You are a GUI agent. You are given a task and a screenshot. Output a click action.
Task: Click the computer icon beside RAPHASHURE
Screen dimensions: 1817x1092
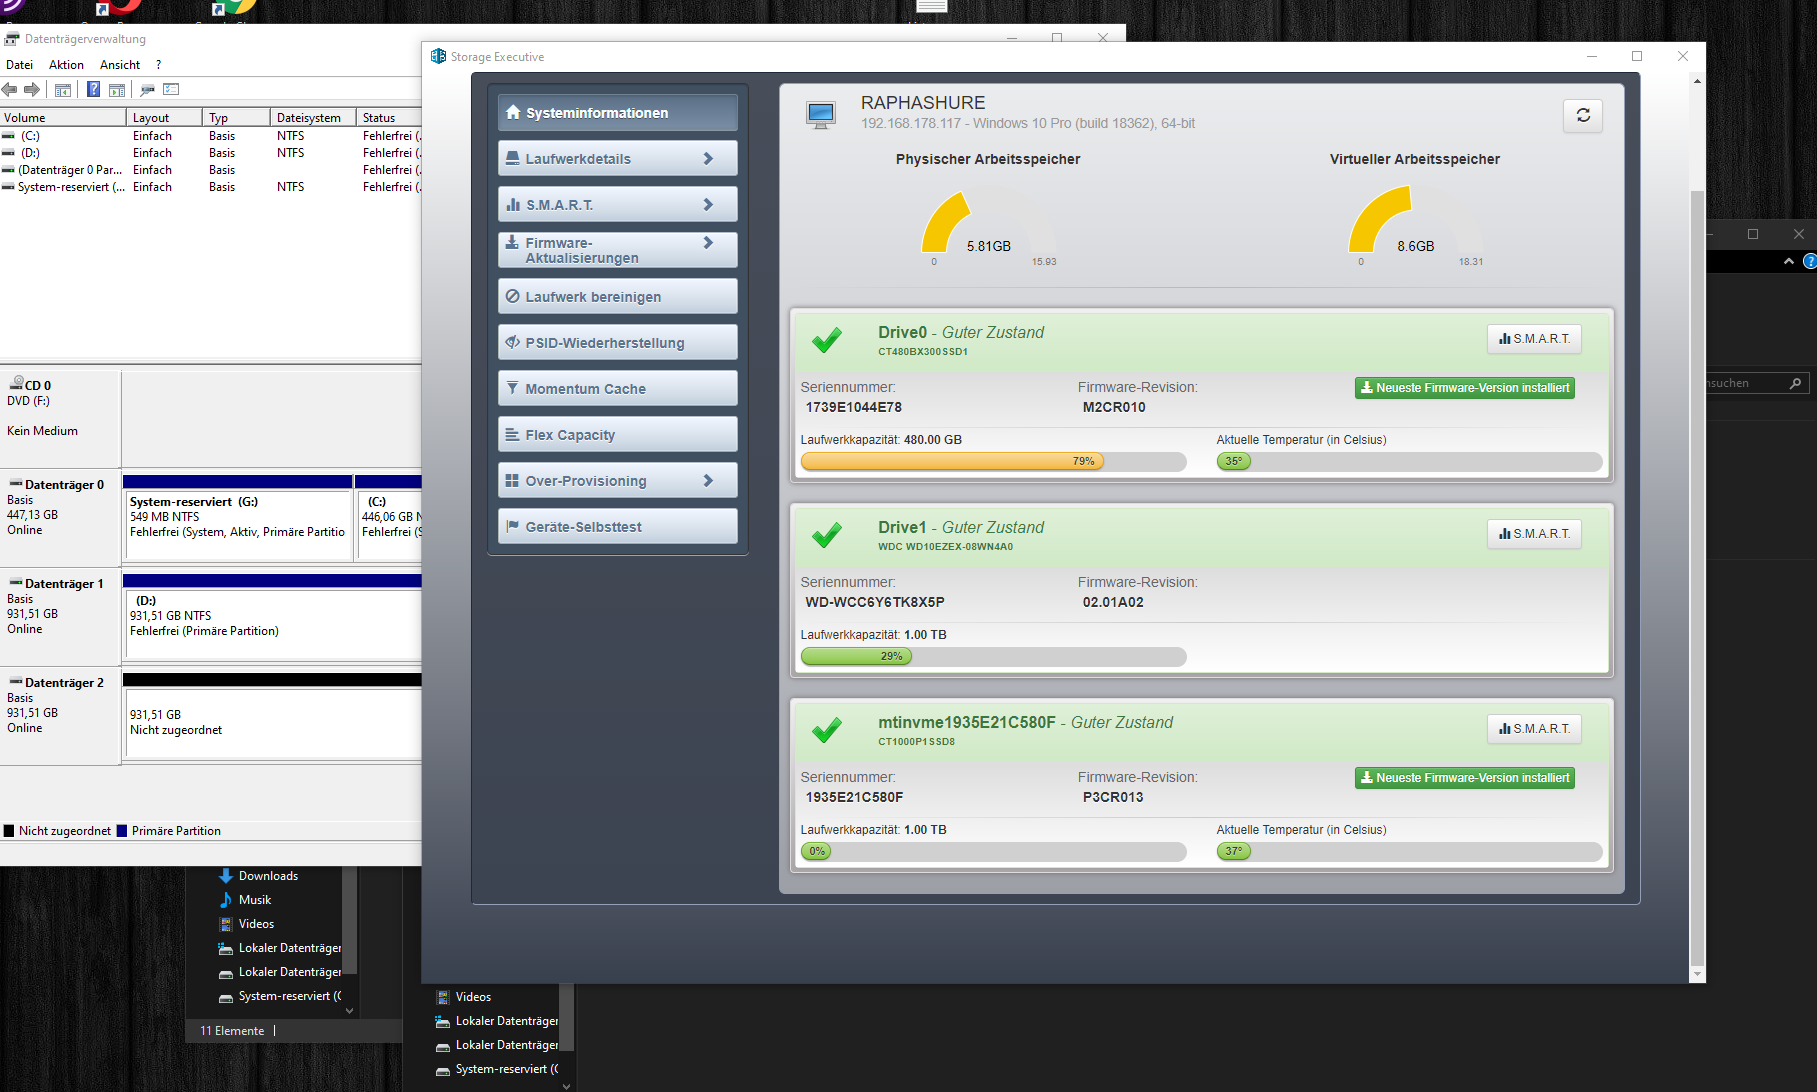coord(821,115)
